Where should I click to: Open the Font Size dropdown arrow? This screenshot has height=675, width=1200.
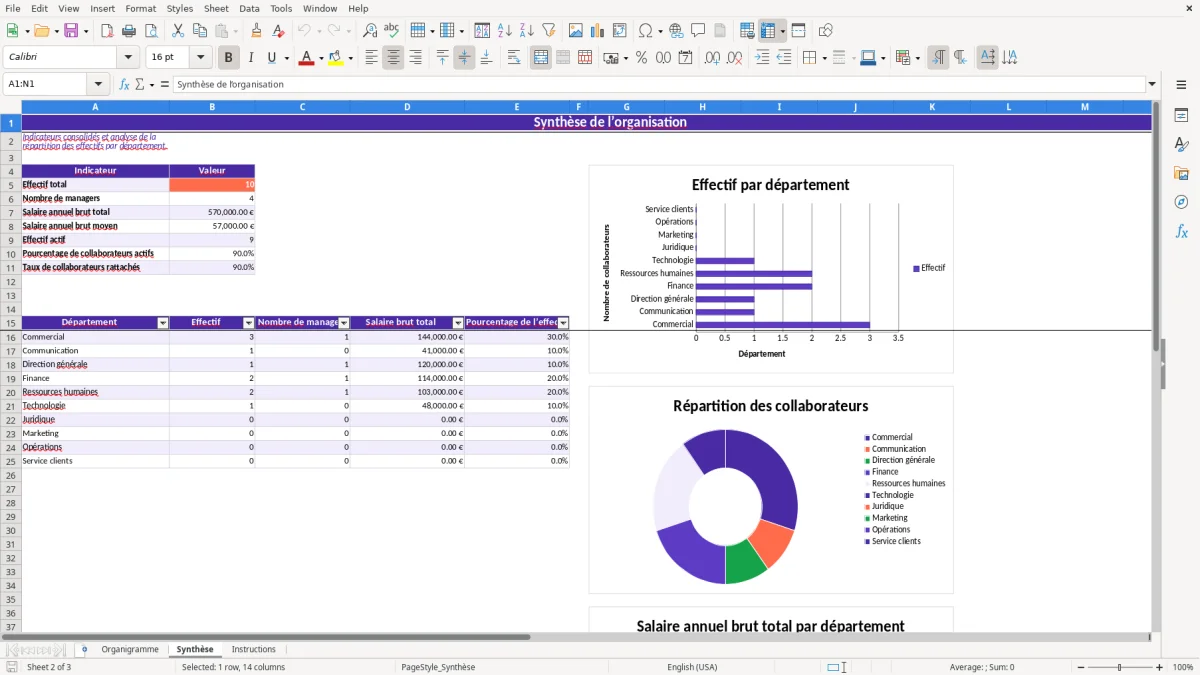[x=200, y=58]
